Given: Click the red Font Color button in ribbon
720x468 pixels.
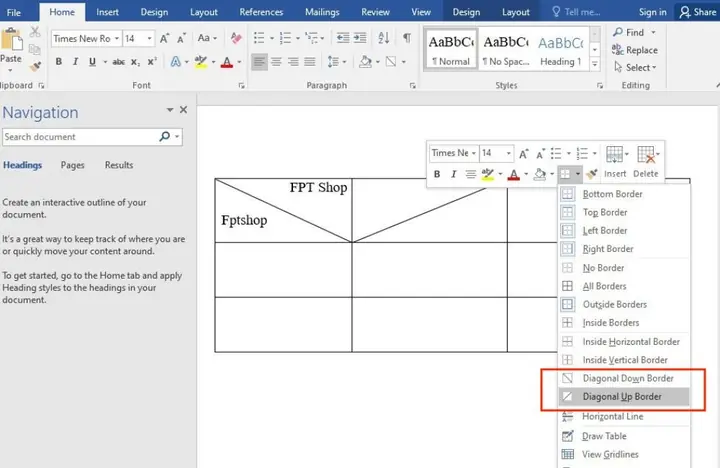Looking at the screenshot, I should click(227, 62).
